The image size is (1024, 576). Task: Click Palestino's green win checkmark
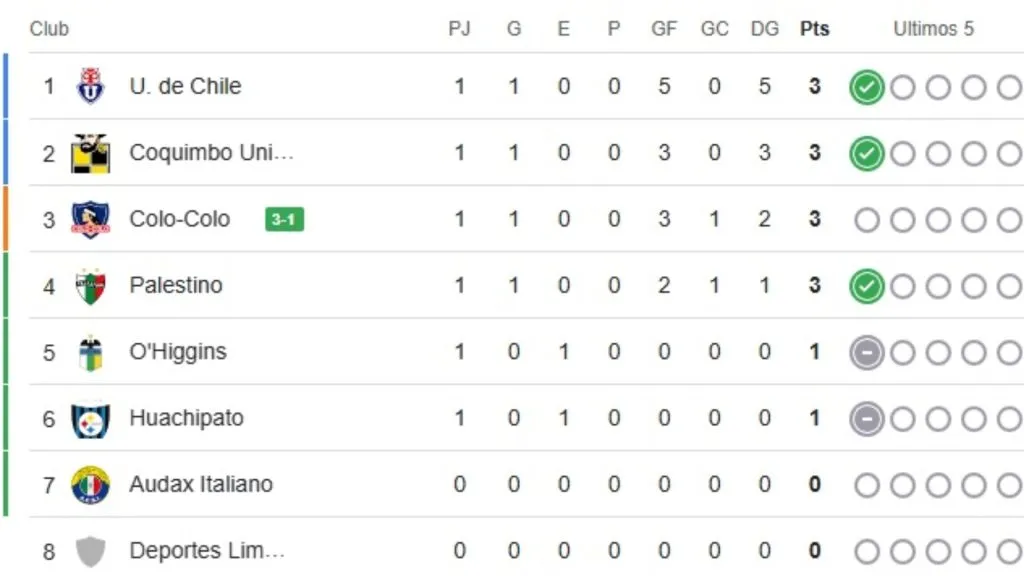[x=866, y=287]
